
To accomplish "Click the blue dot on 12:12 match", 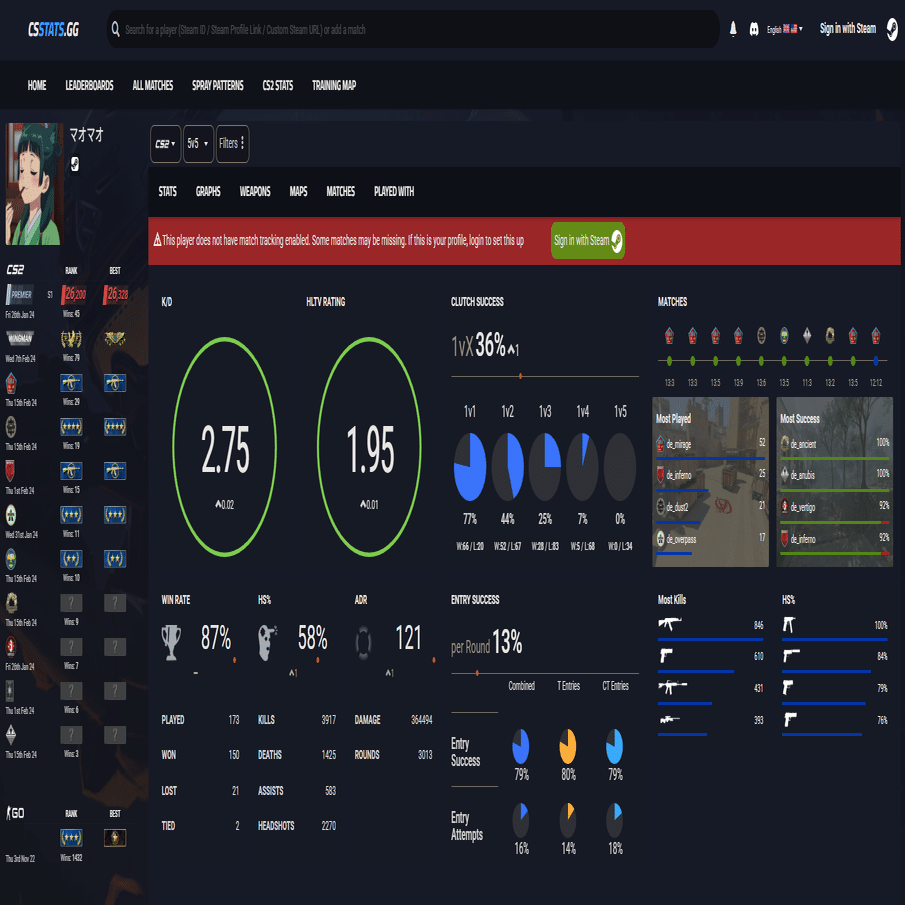I will pyautogui.click(x=876, y=361).
